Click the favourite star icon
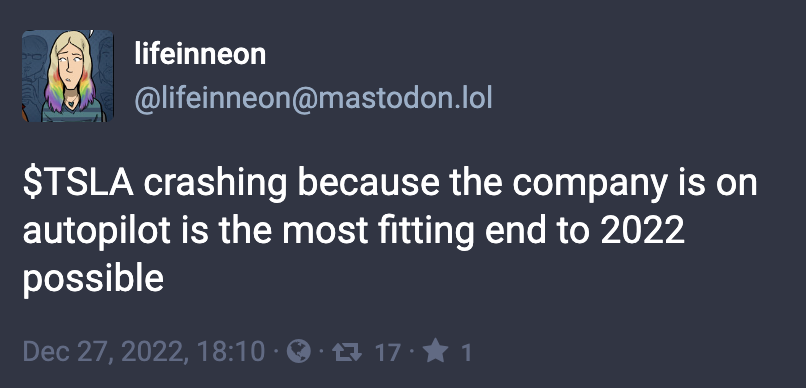806x388 pixels. [x=435, y=353]
